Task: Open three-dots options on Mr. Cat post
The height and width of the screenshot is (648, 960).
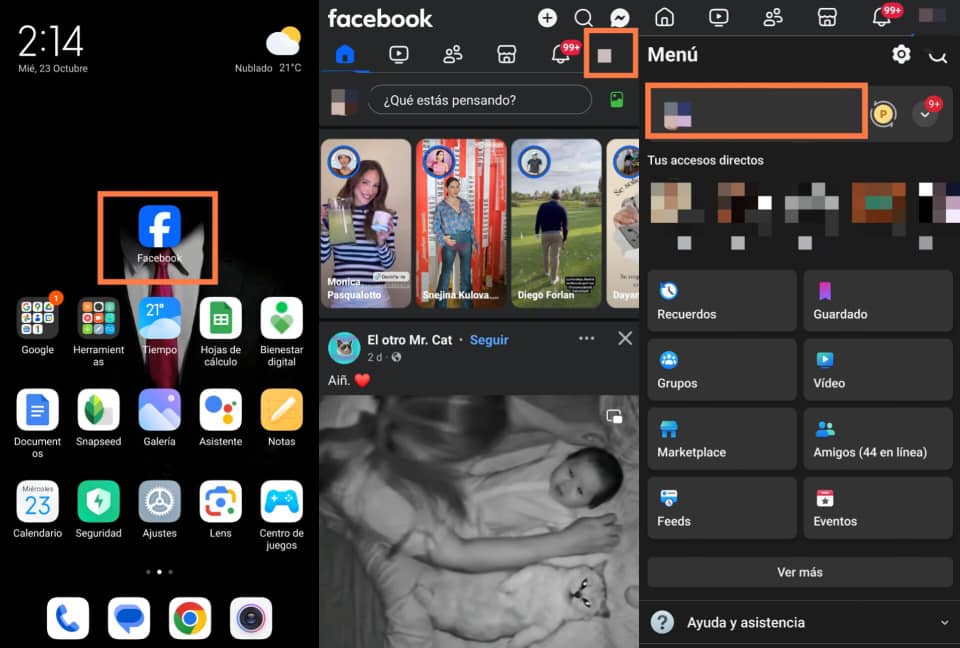Action: (587, 338)
